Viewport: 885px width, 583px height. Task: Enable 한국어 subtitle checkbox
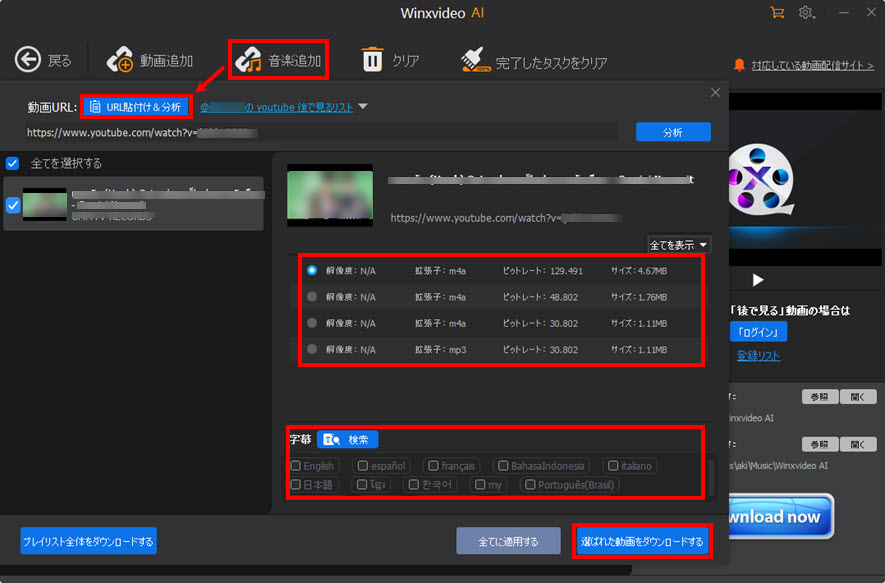point(413,484)
